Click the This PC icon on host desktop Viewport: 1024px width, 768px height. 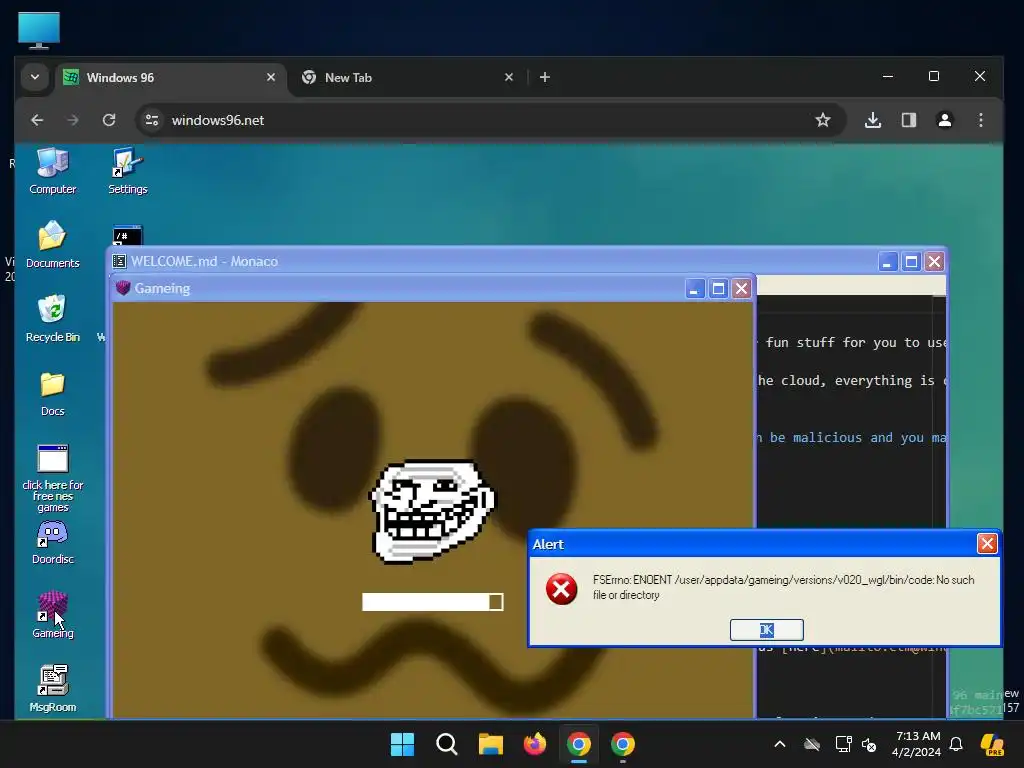39,30
